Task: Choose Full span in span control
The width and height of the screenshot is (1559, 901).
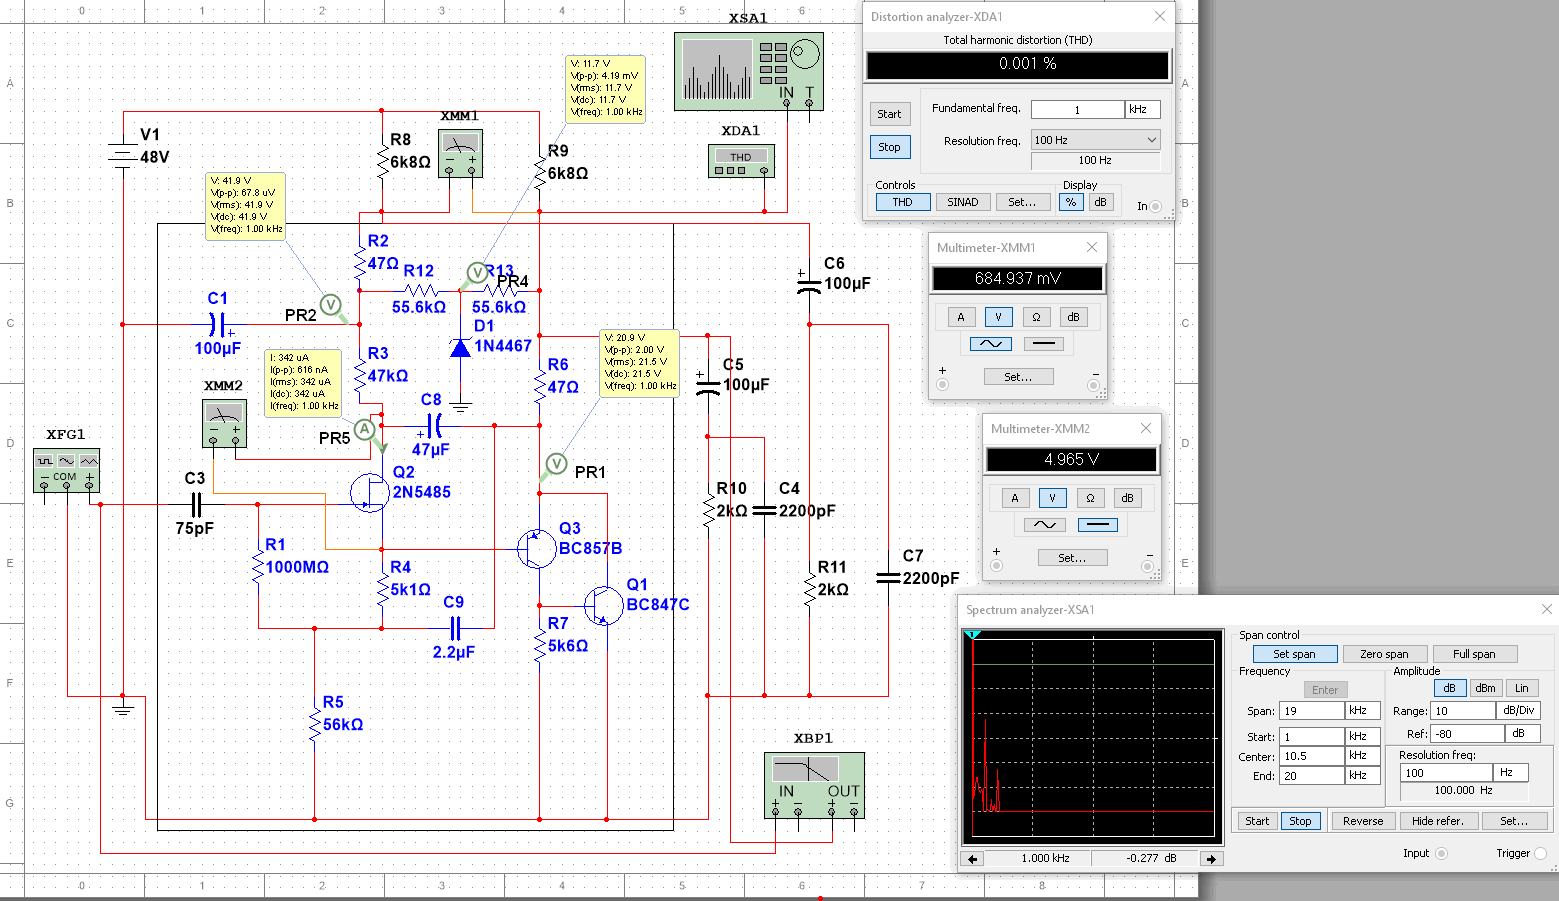Action: [1474, 654]
